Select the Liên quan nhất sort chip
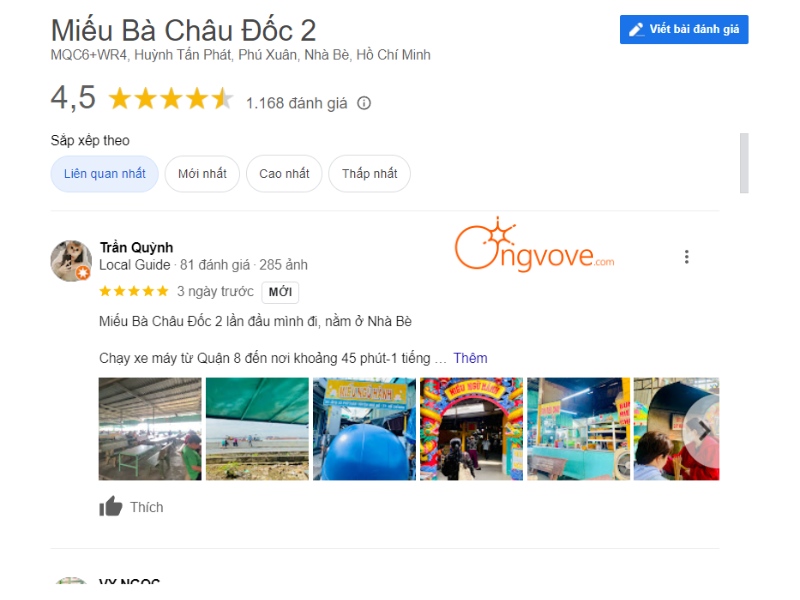Viewport: 800px width, 600px height. point(105,174)
